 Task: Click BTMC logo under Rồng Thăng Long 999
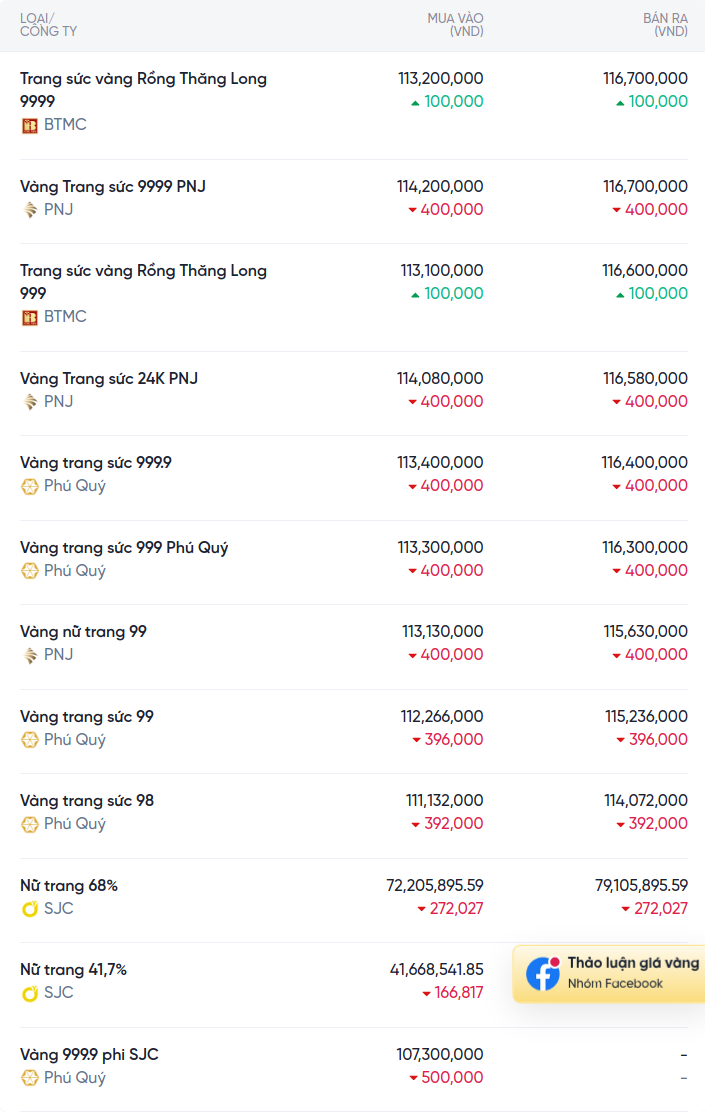point(30,318)
